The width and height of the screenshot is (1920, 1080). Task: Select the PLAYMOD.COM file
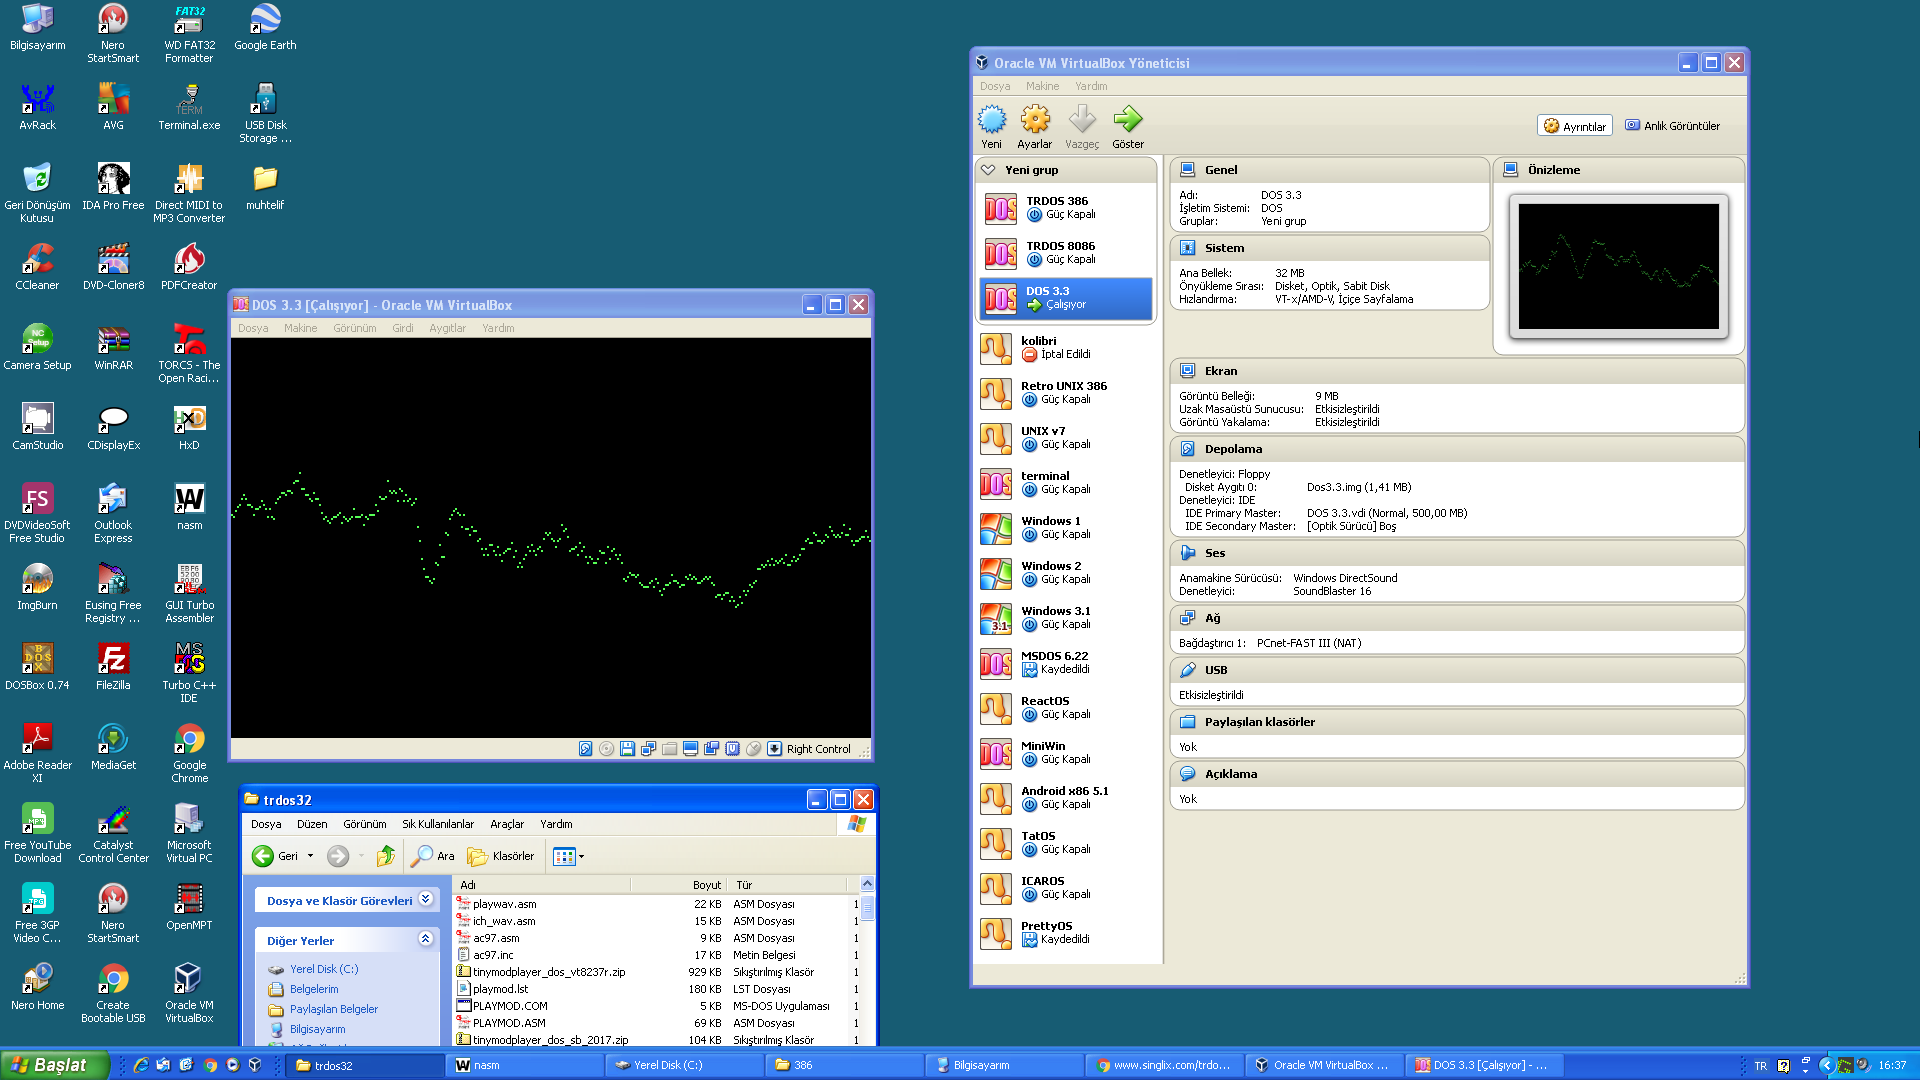pos(510,1006)
